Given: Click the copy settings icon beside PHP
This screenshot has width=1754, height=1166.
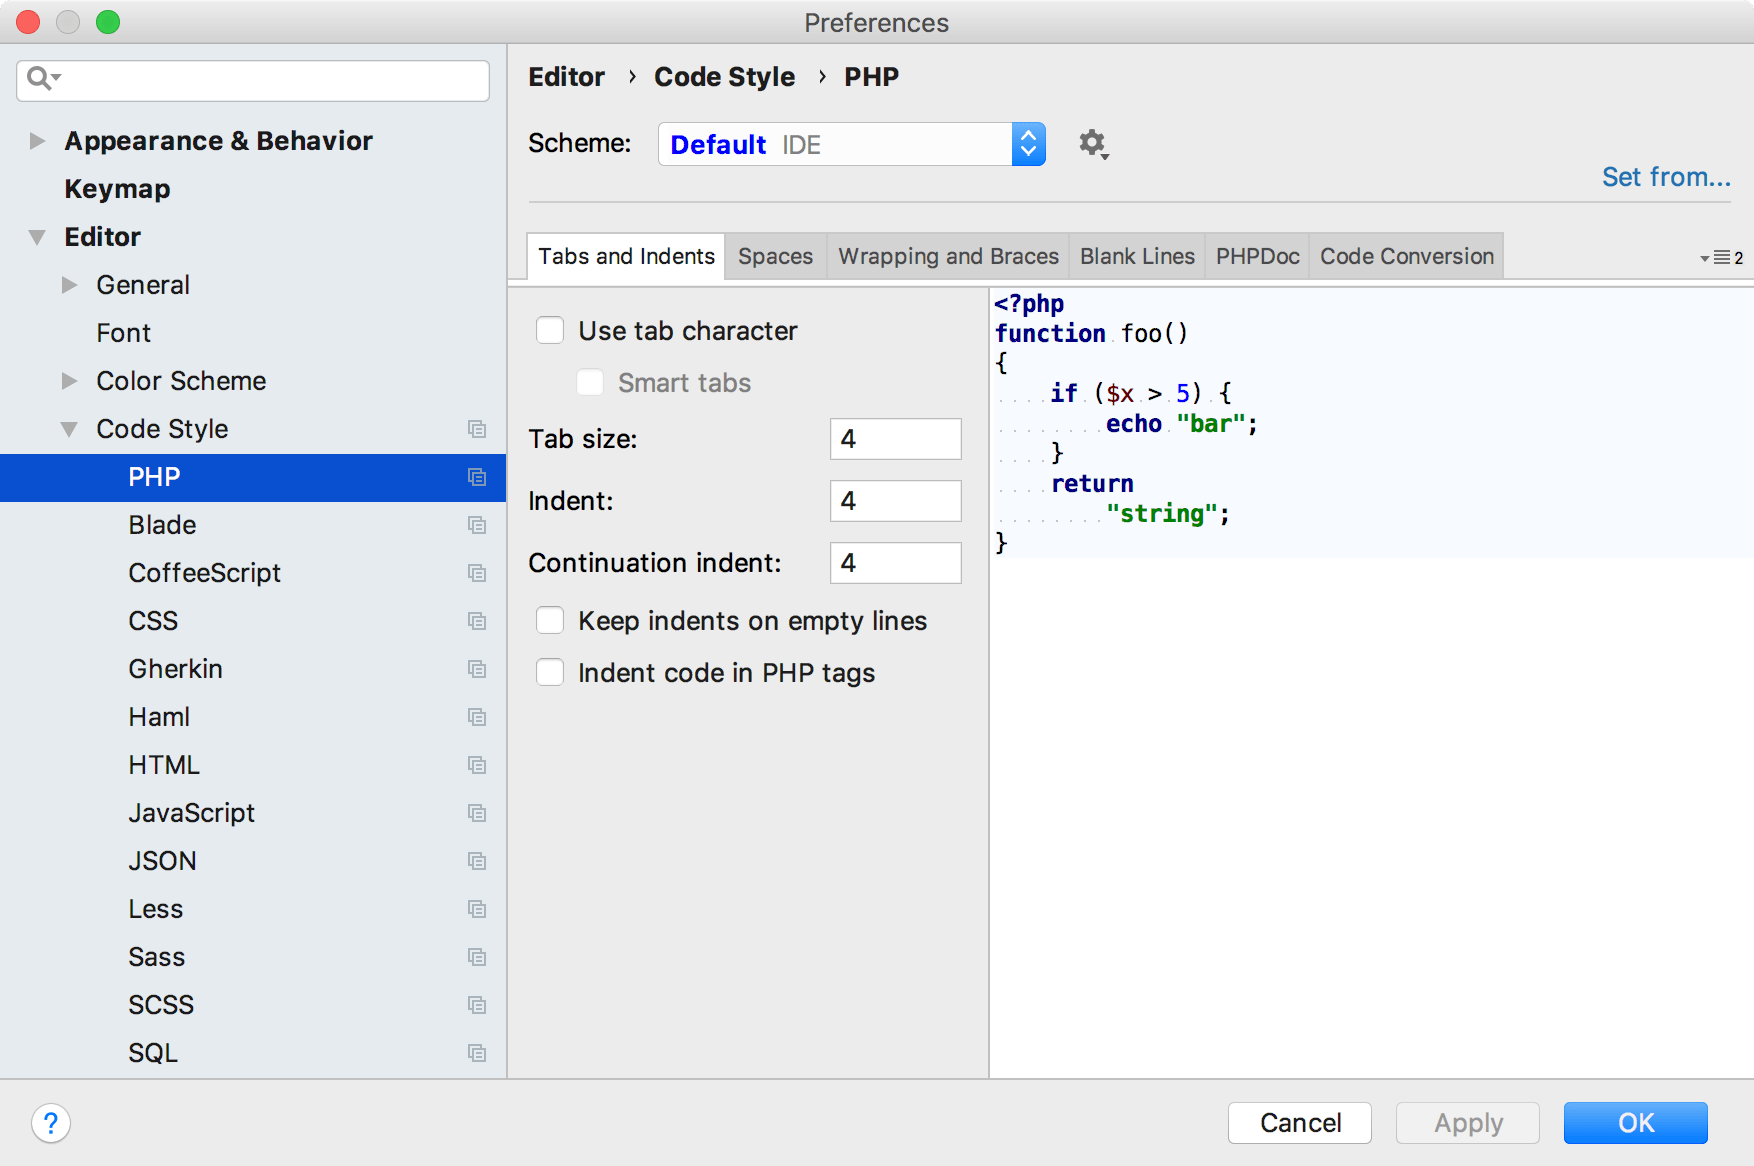Looking at the screenshot, I should [x=477, y=477].
